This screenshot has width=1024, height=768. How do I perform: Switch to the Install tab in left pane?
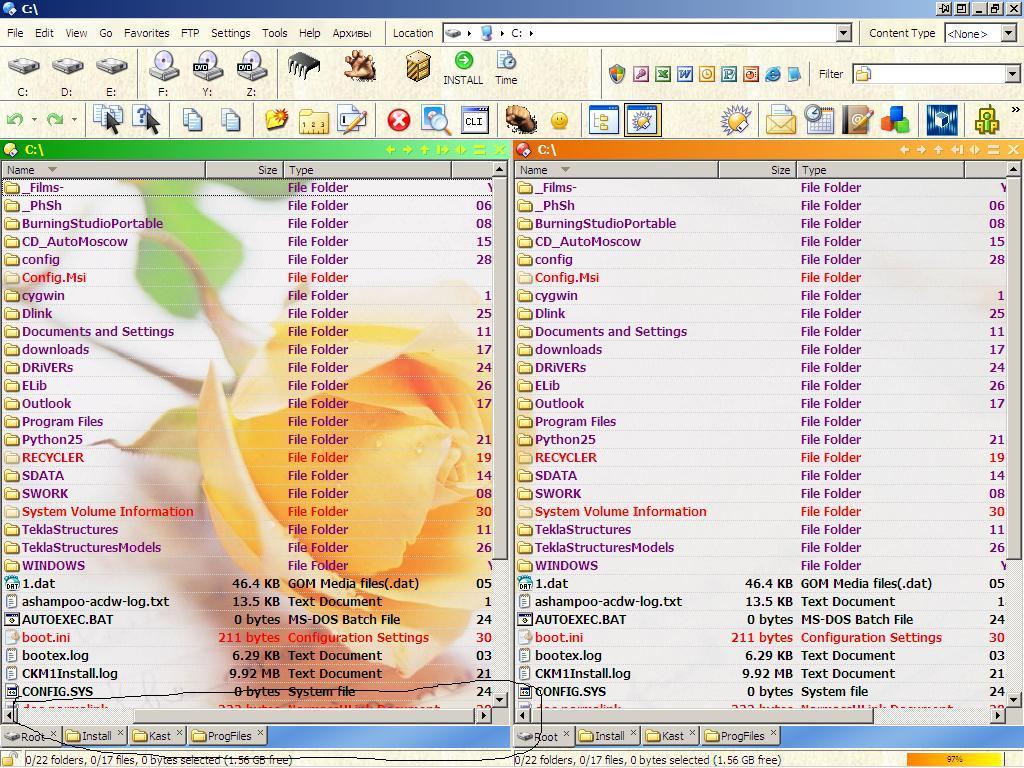tap(96, 736)
